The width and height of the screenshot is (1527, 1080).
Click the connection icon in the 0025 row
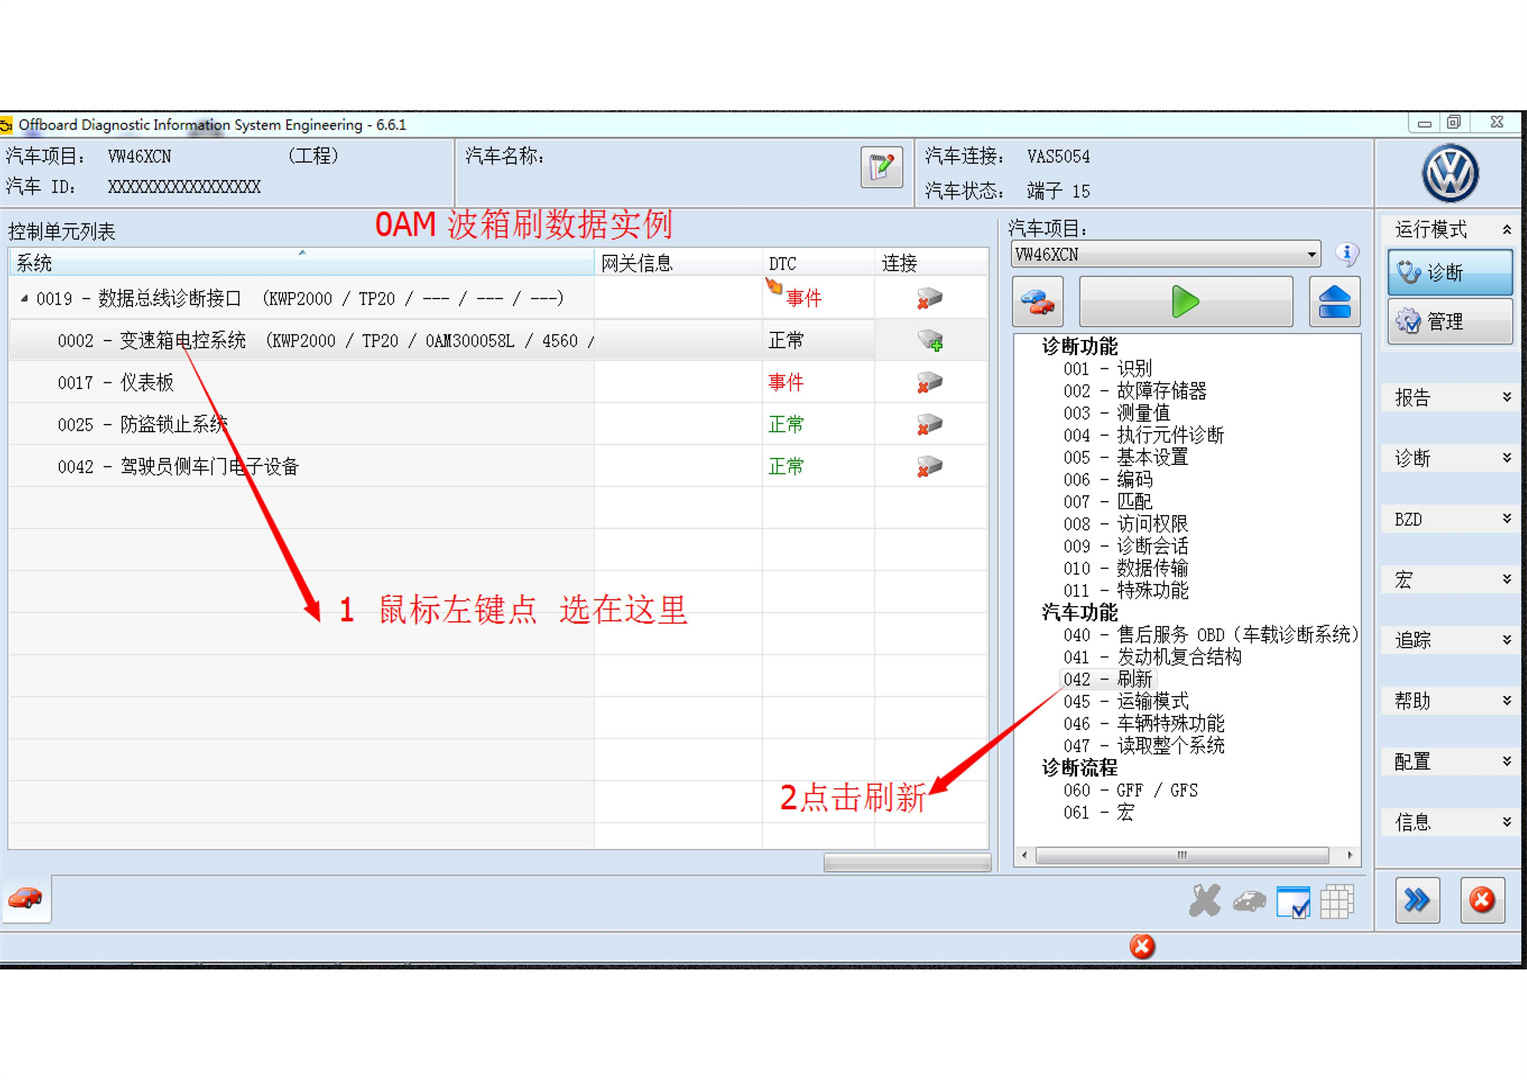[929, 425]
